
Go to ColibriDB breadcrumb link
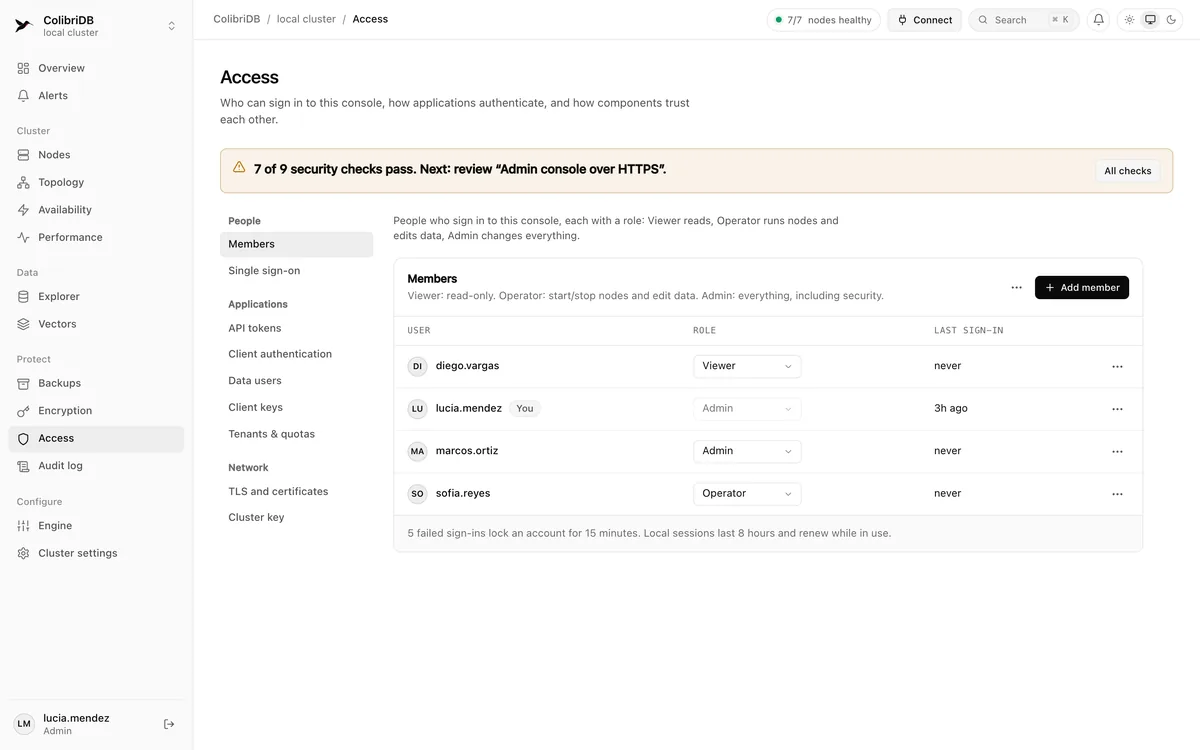click(237, 19)
